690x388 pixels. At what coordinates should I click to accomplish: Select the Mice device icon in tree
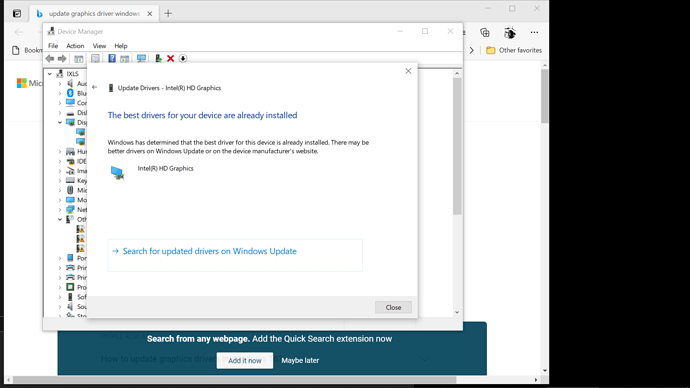coord(70,190)
